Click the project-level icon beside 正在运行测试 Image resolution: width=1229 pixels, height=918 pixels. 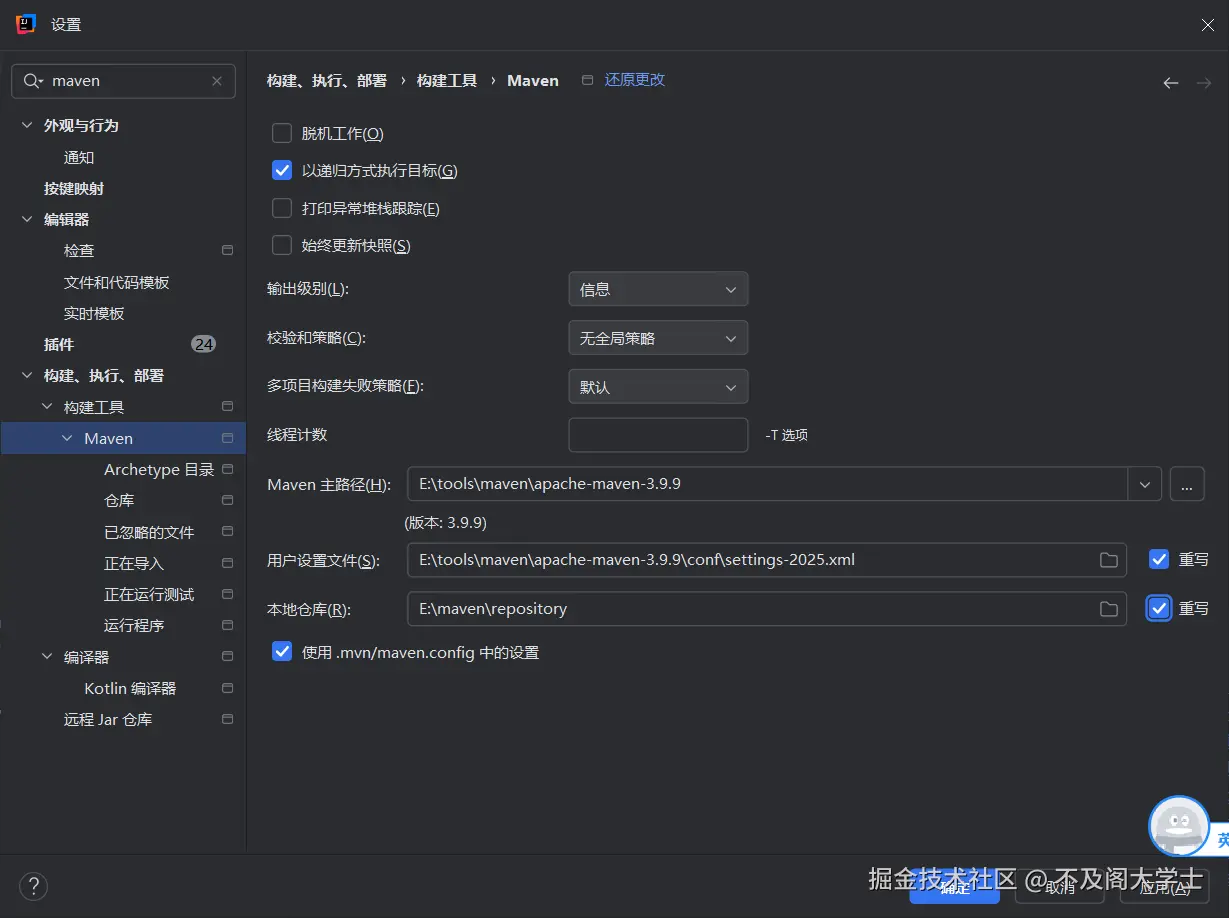pyautogui.click(x=227, y=595)
